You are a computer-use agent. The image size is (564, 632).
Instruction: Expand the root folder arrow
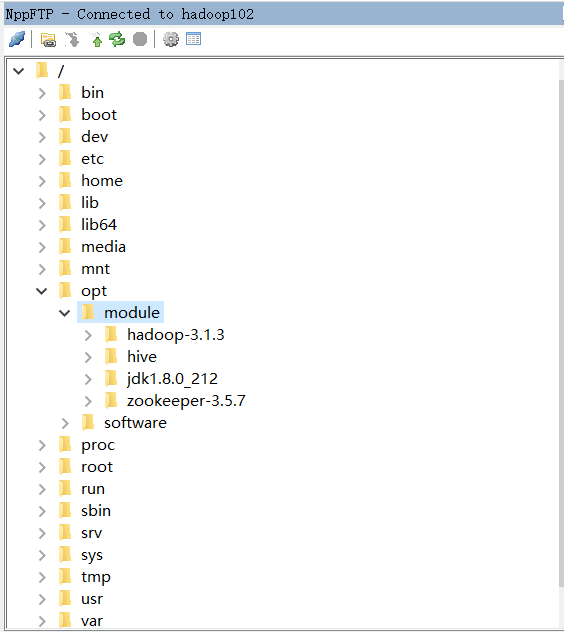42,467
